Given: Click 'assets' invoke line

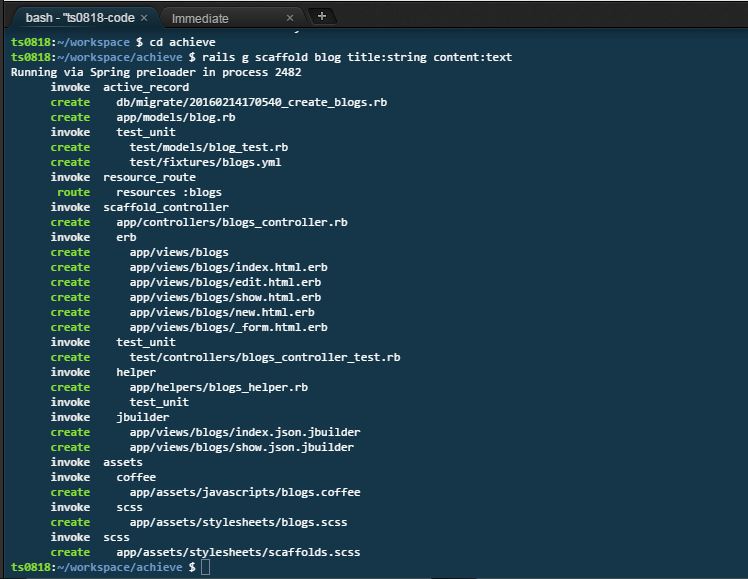Looking at the screenshot, I should click(x=123, y=462).
